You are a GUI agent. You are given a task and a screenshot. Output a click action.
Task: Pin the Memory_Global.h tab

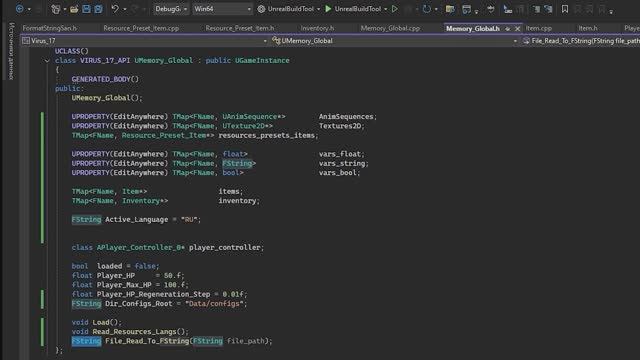point(507,29)
